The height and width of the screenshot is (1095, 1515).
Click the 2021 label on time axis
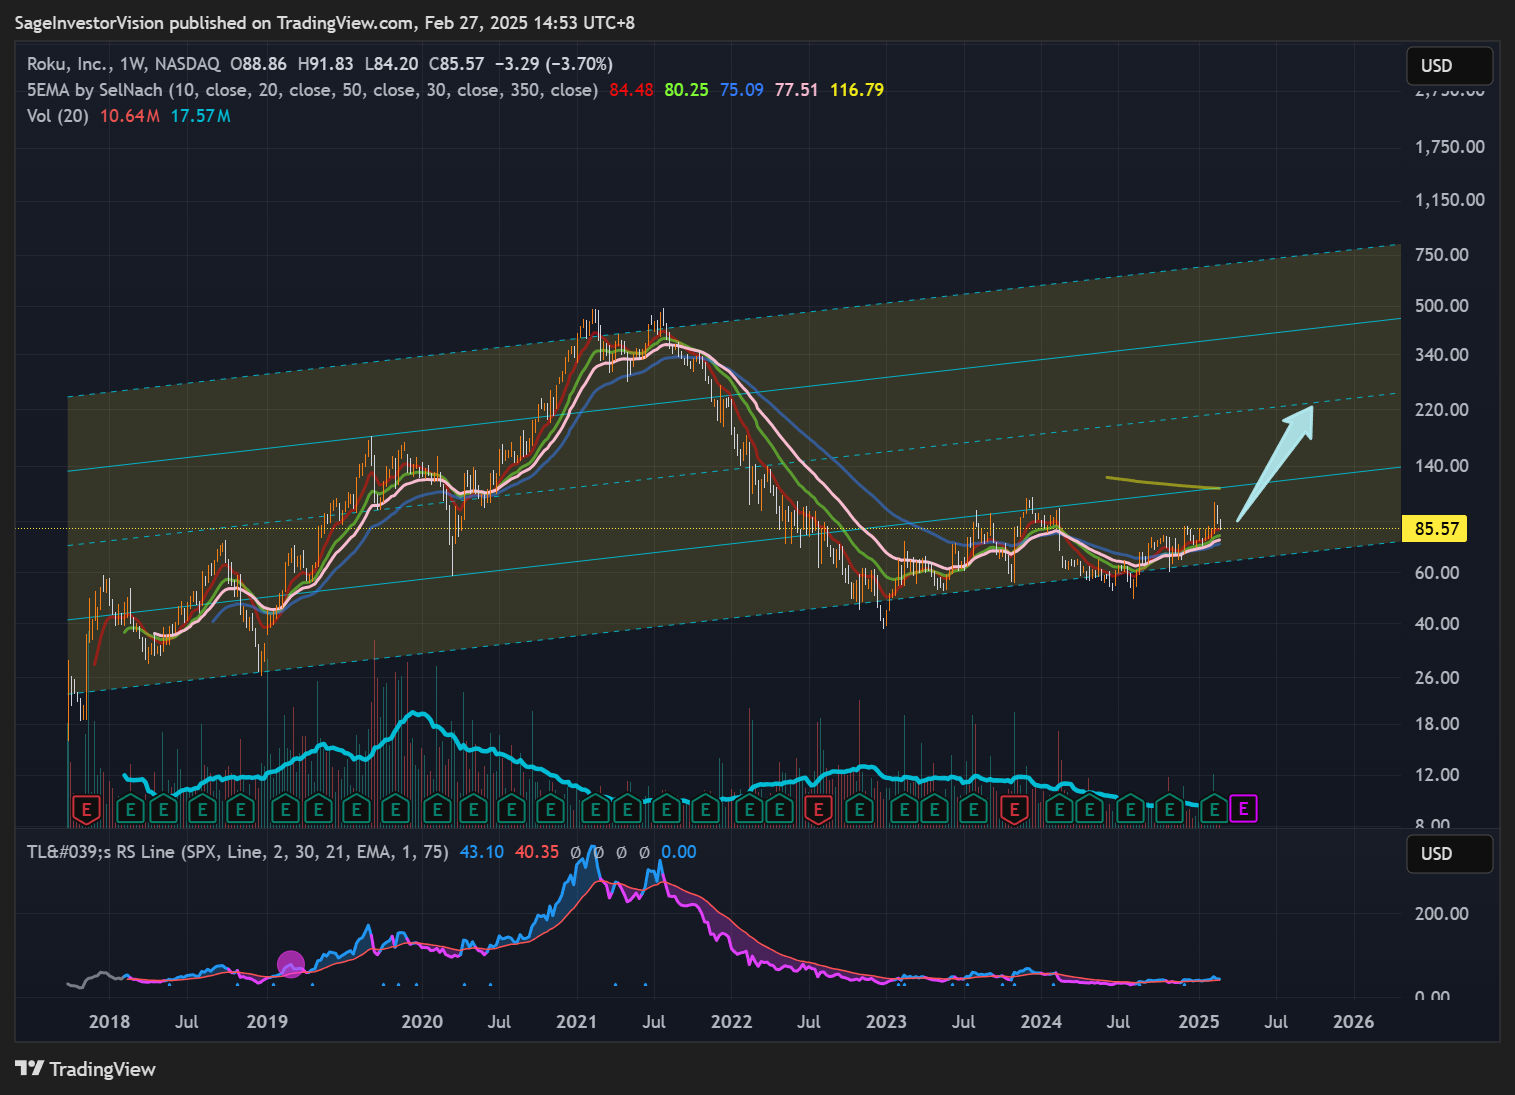577,1022
